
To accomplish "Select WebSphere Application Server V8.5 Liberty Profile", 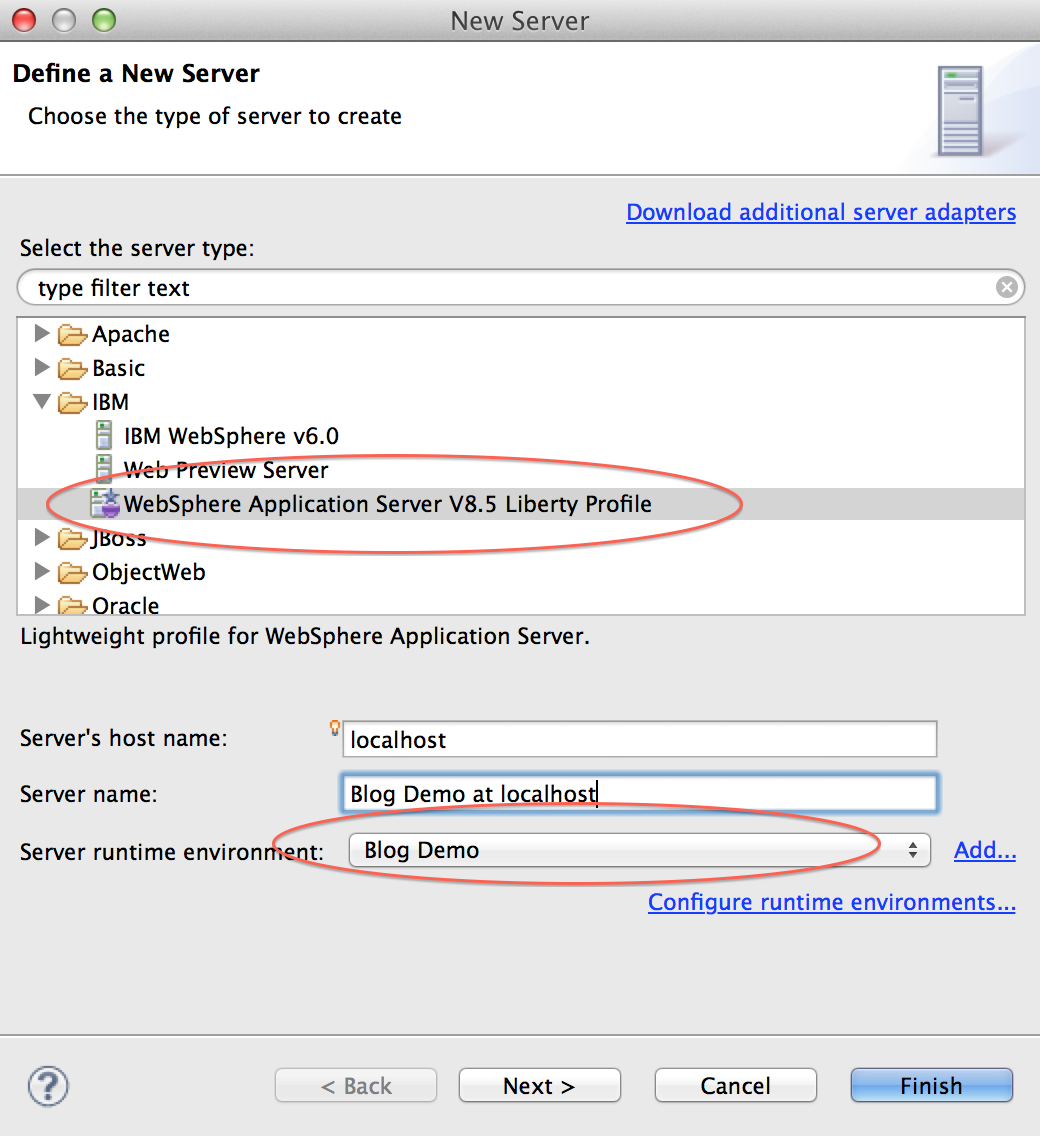I will 388,504.
